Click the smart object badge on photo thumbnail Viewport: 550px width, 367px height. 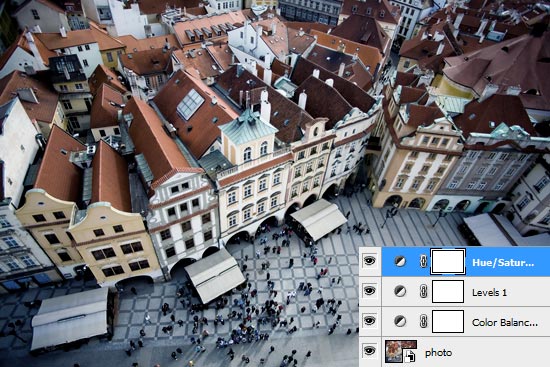410,356
